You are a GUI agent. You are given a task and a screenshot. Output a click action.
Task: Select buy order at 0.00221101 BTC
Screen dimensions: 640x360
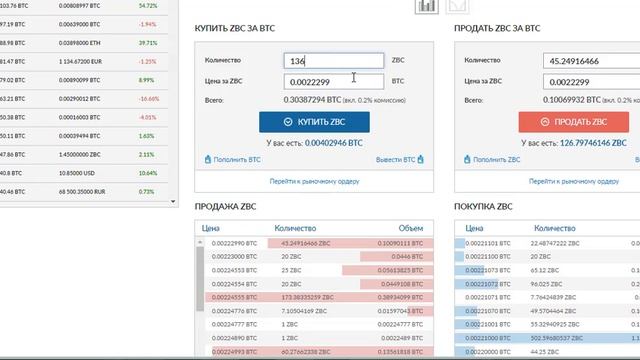pyautogui.click(x=547, y=243)
